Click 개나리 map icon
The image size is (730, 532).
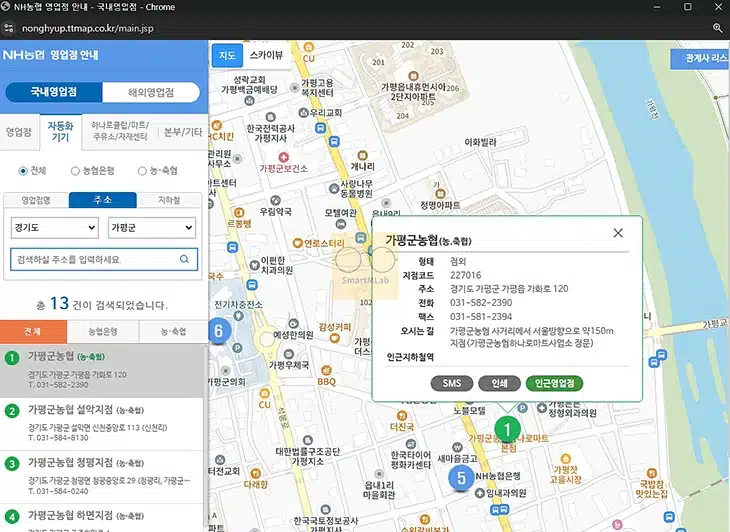click(363, 155)
